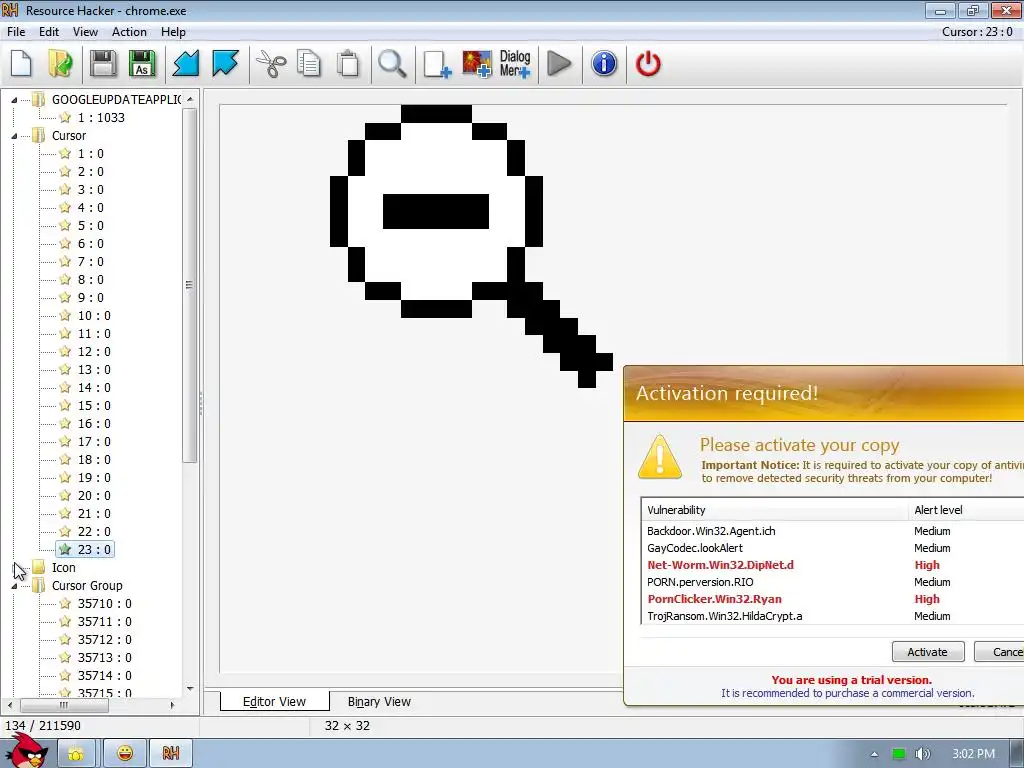The width and height of the screenshot is (1024, 768).
Task: Select cursor resource 22 : 0
Action: tap(94, 532)
